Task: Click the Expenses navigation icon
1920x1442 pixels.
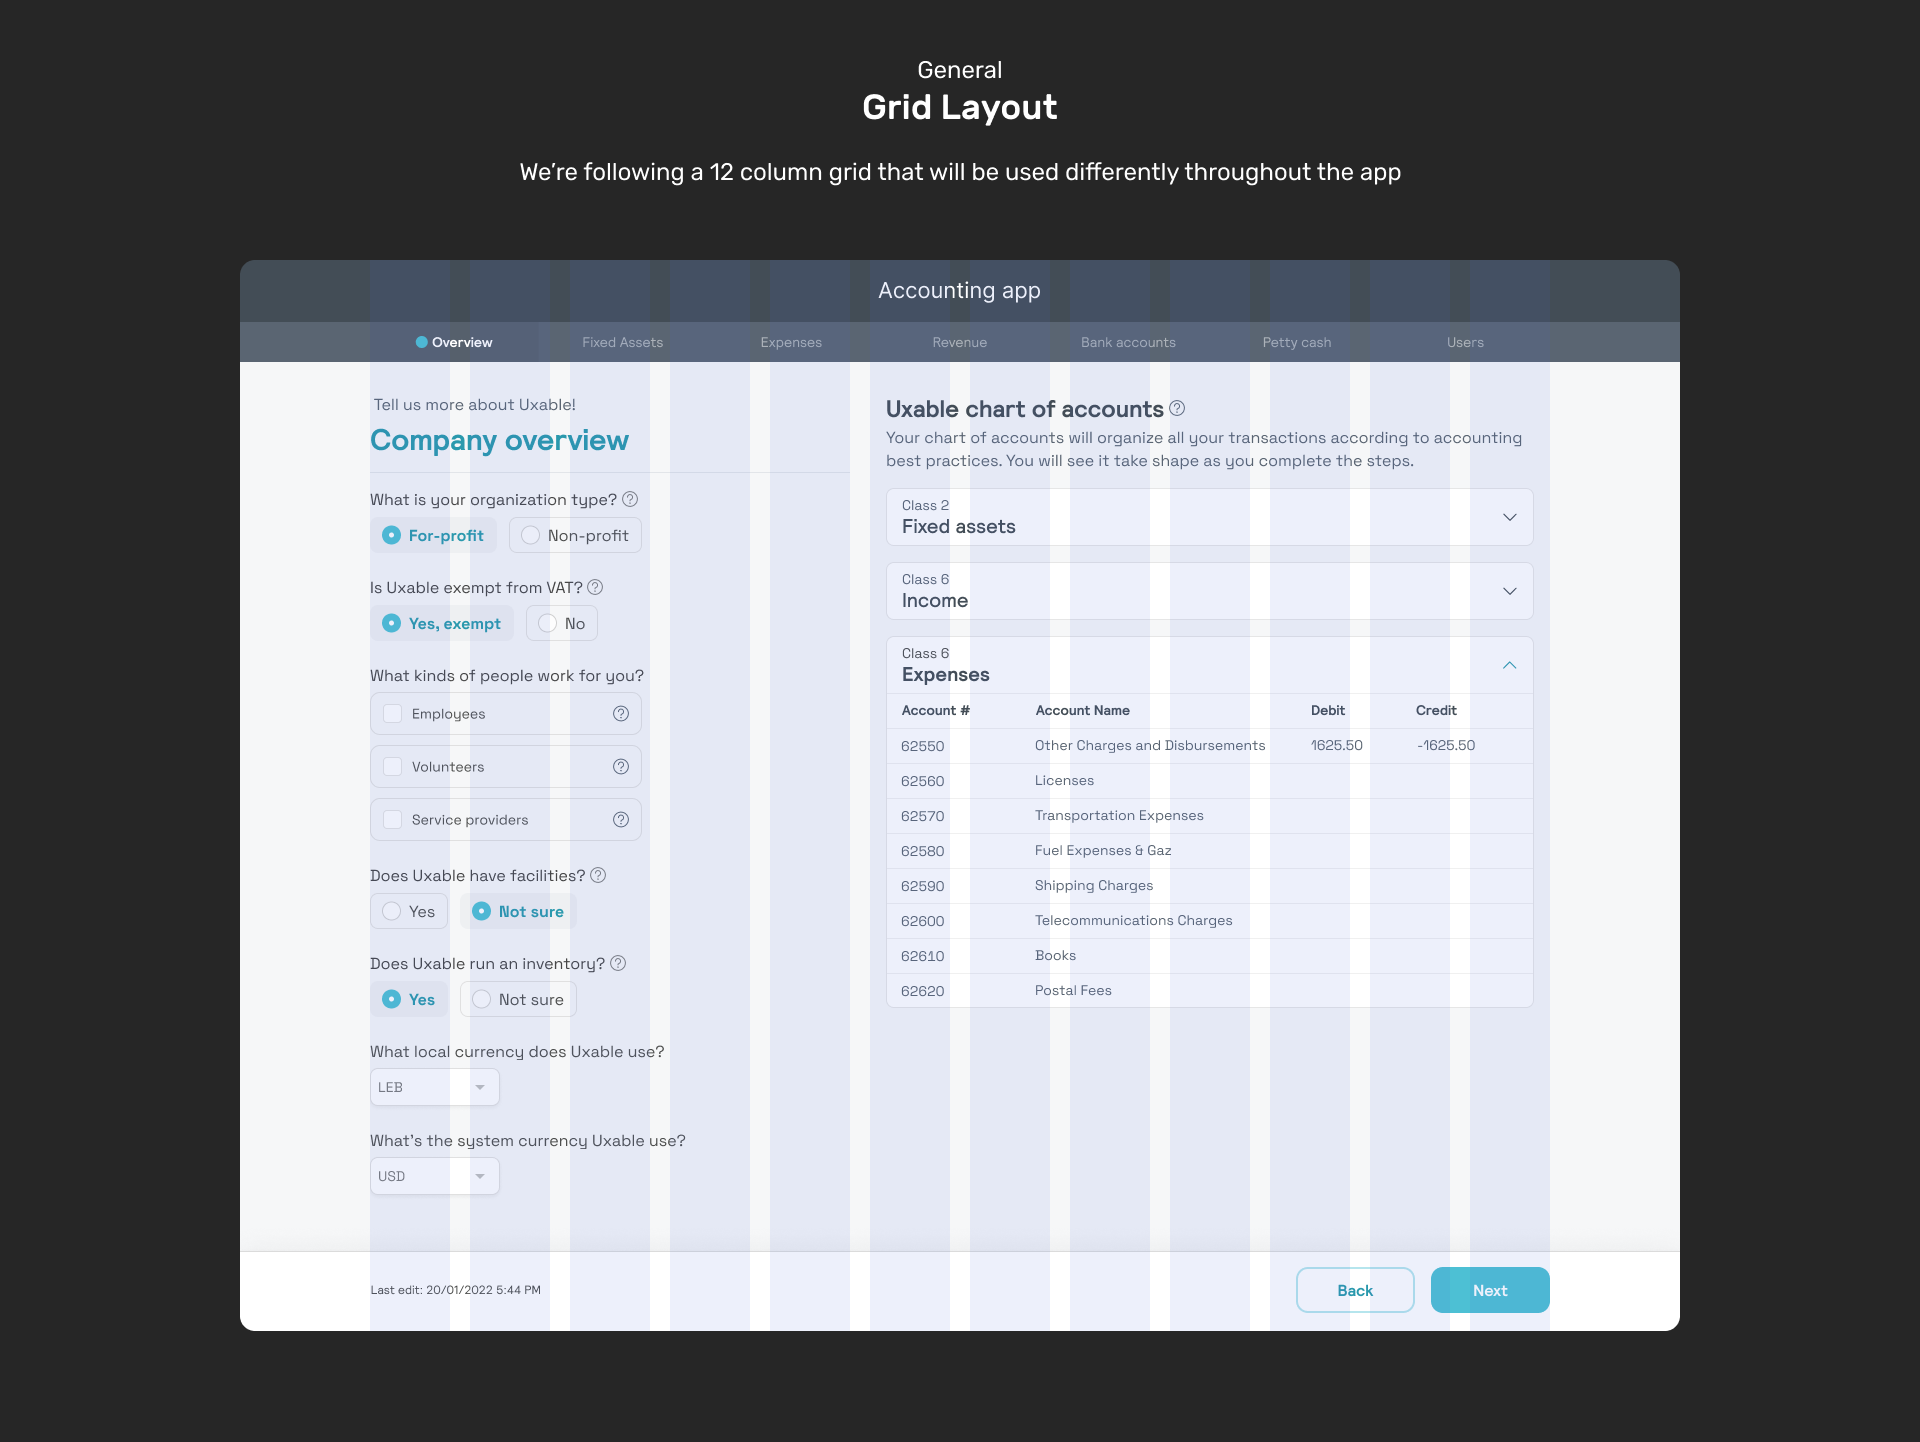Action: tap(790, 341)
